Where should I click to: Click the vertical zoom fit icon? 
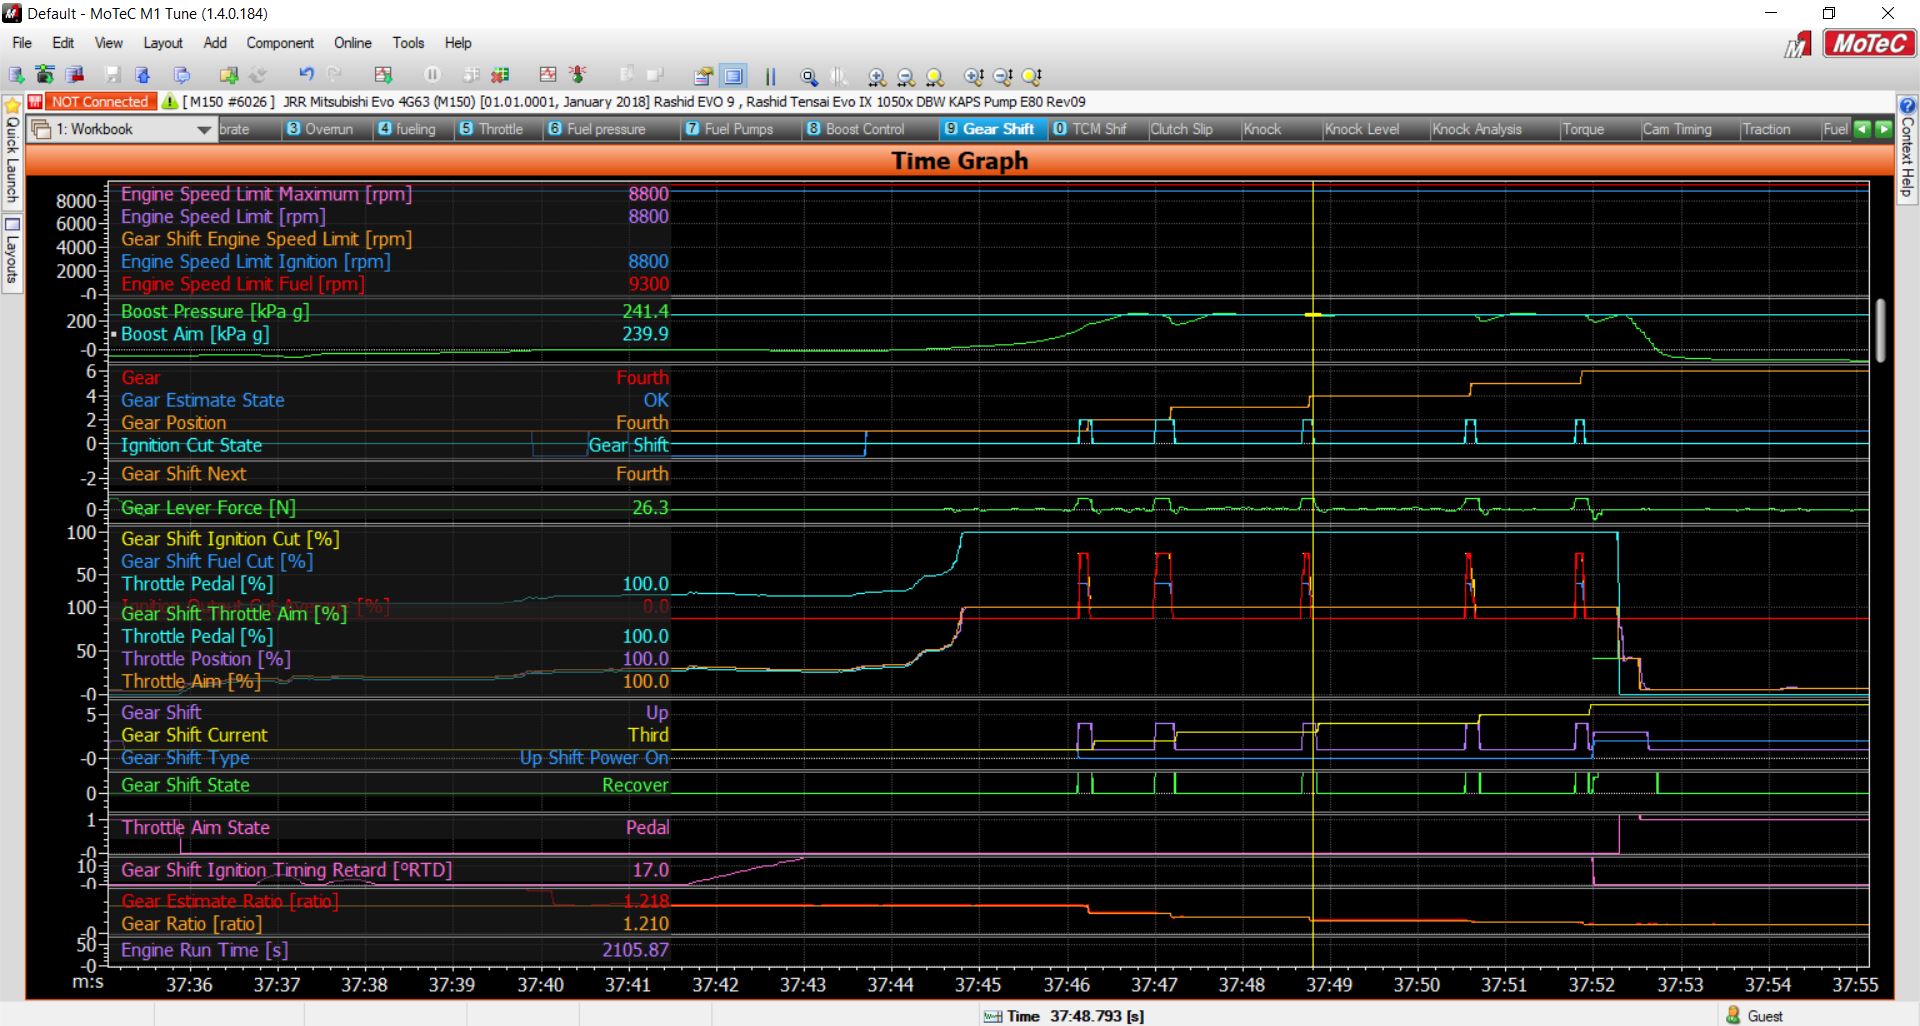point(1031,76)
